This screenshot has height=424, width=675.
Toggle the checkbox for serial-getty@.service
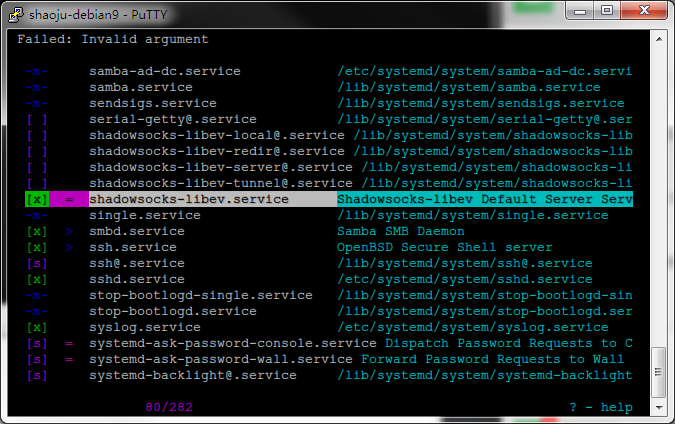[37, 119]
